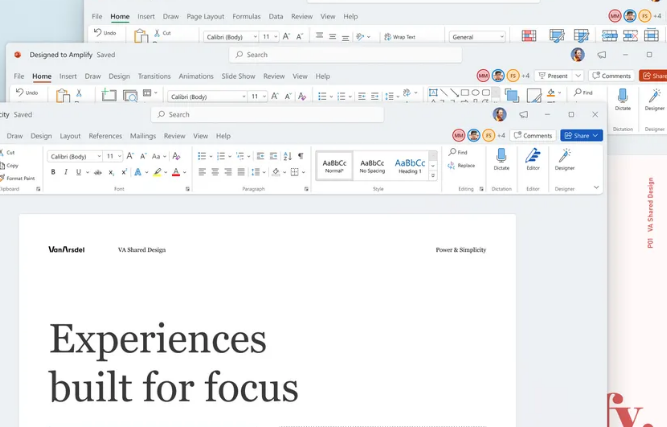
Task: Click Copy in Word clipboard group
Action: tap(9, 165)
